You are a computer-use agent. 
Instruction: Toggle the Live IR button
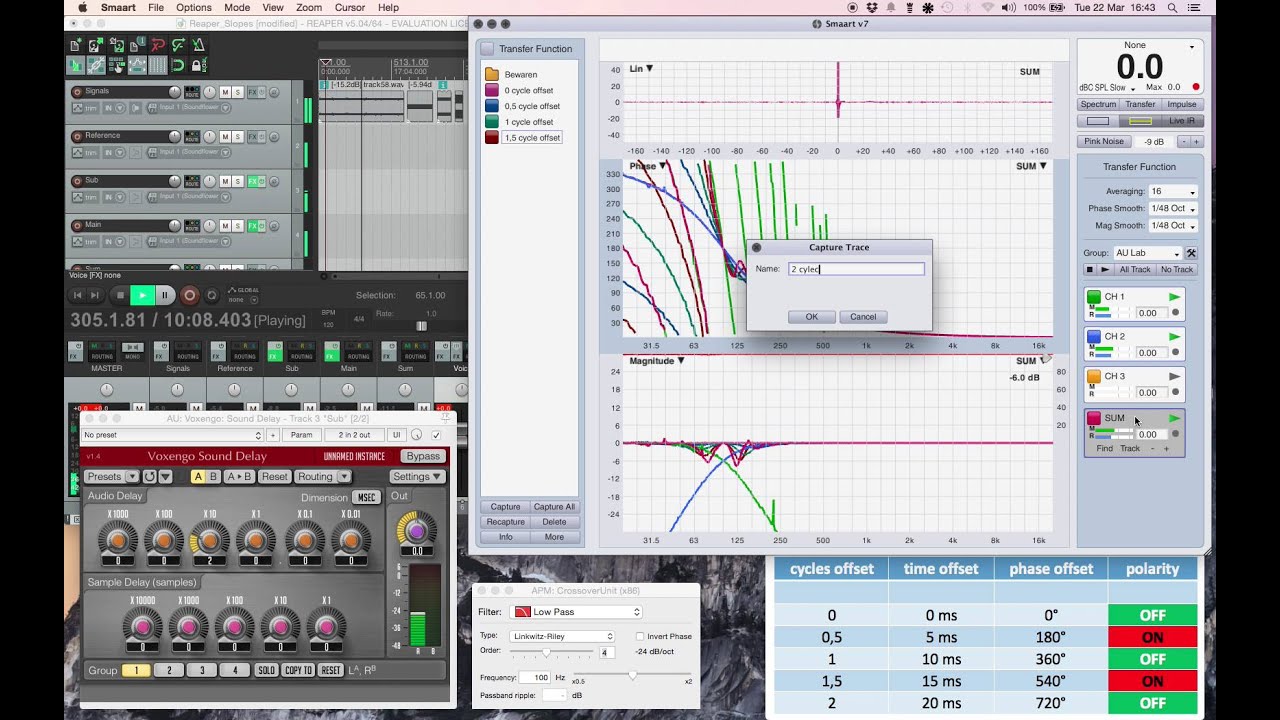point(1182,121)
